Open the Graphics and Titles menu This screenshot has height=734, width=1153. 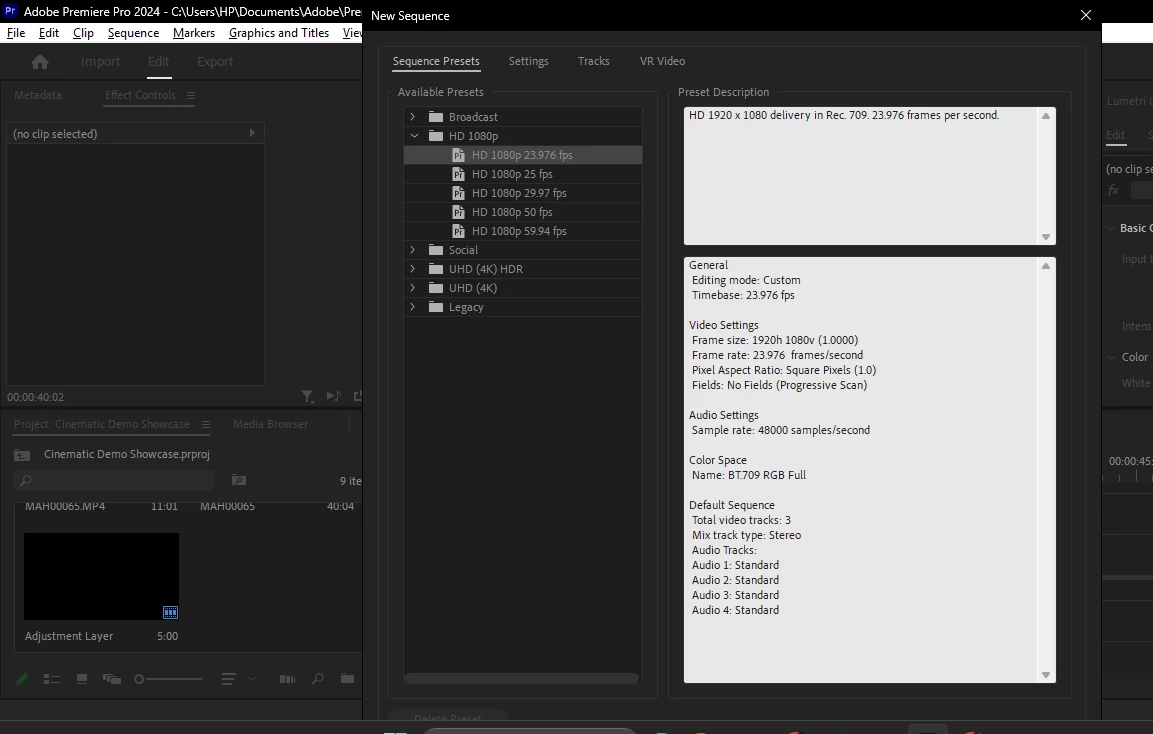[x=279, y=33]
